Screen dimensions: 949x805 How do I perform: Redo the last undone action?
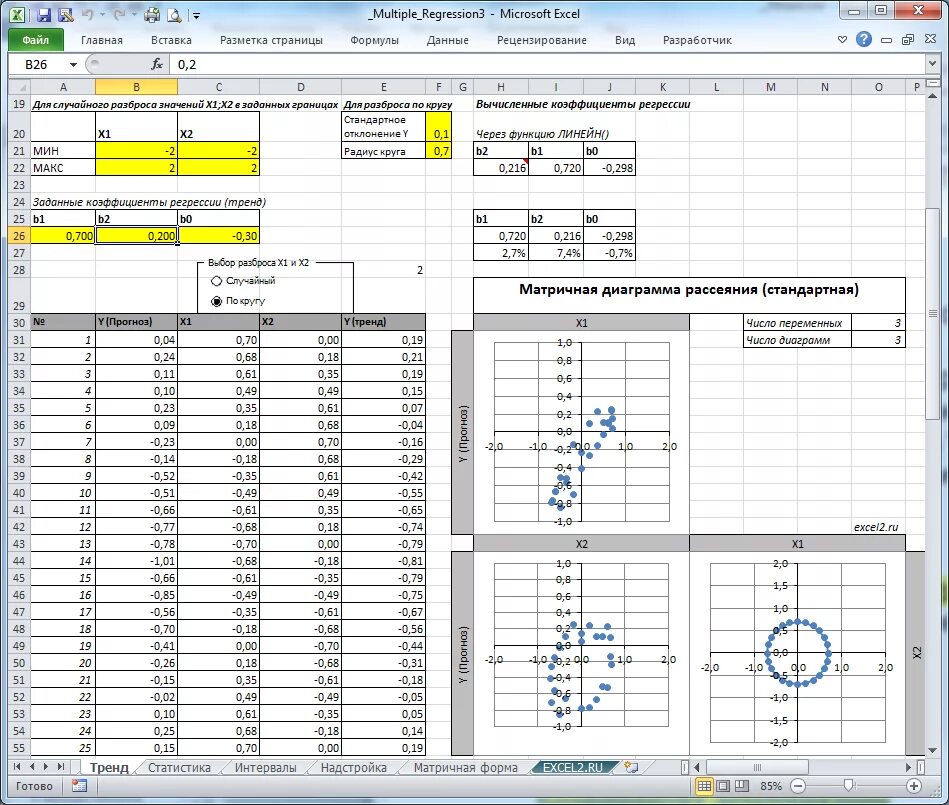(119, 14)
